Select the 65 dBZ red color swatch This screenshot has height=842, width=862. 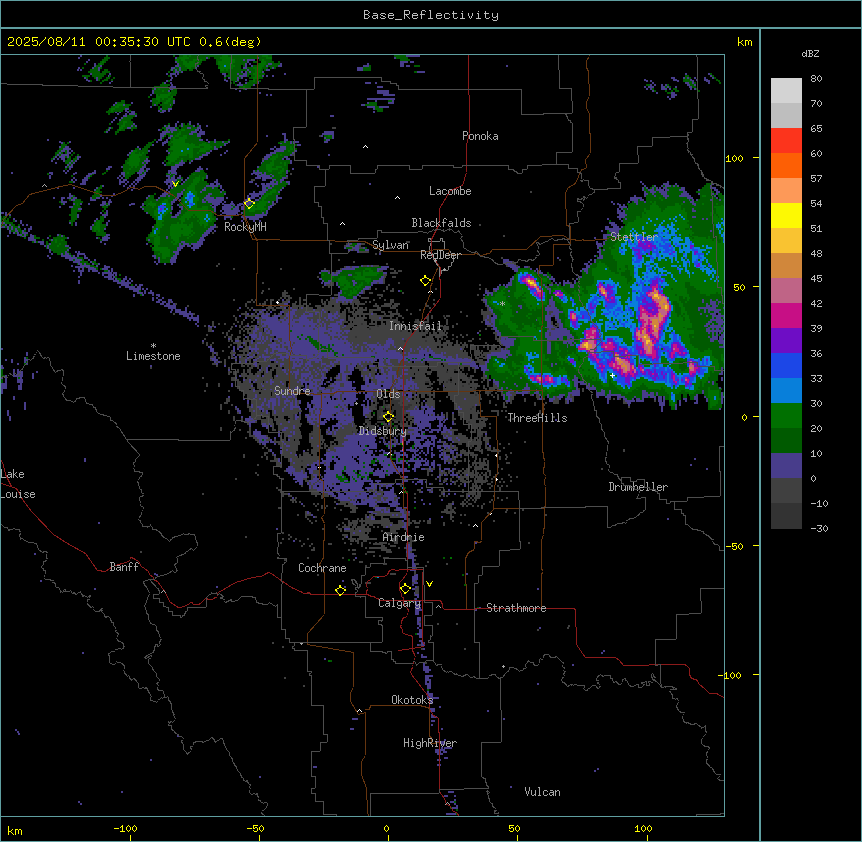click(x=786, y=140)
